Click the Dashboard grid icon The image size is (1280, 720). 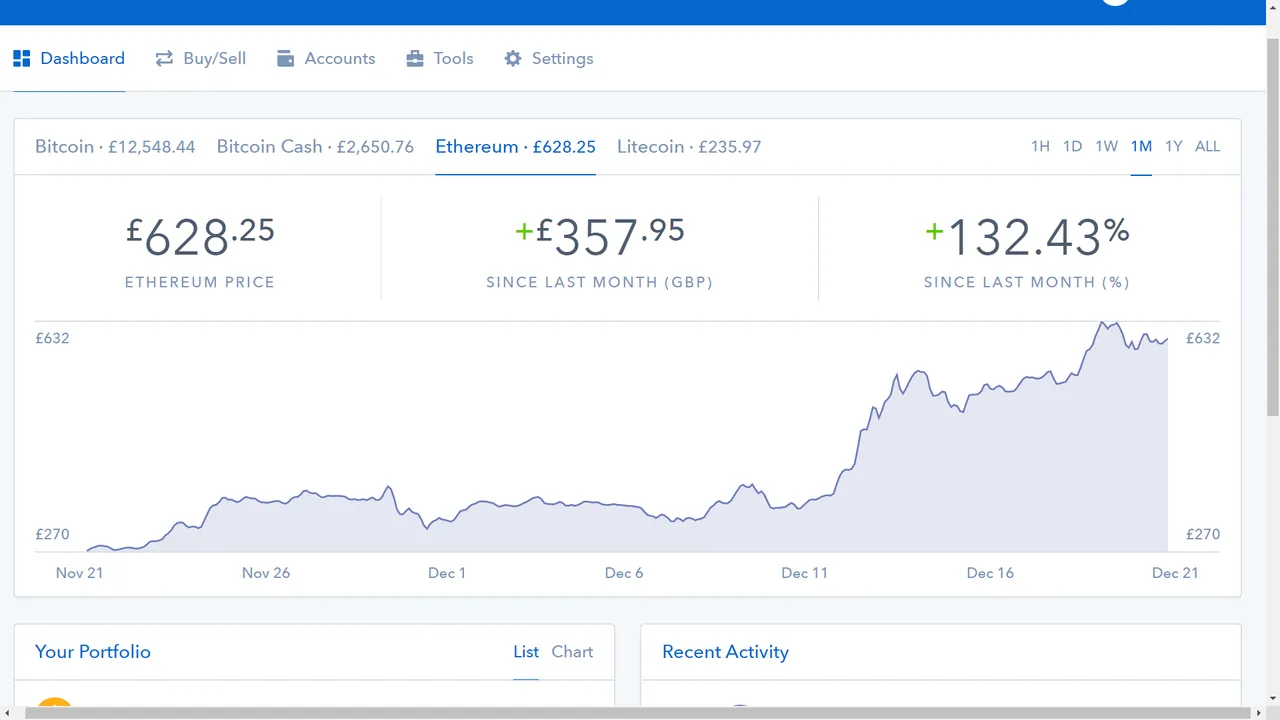click(x=22, y=59)
